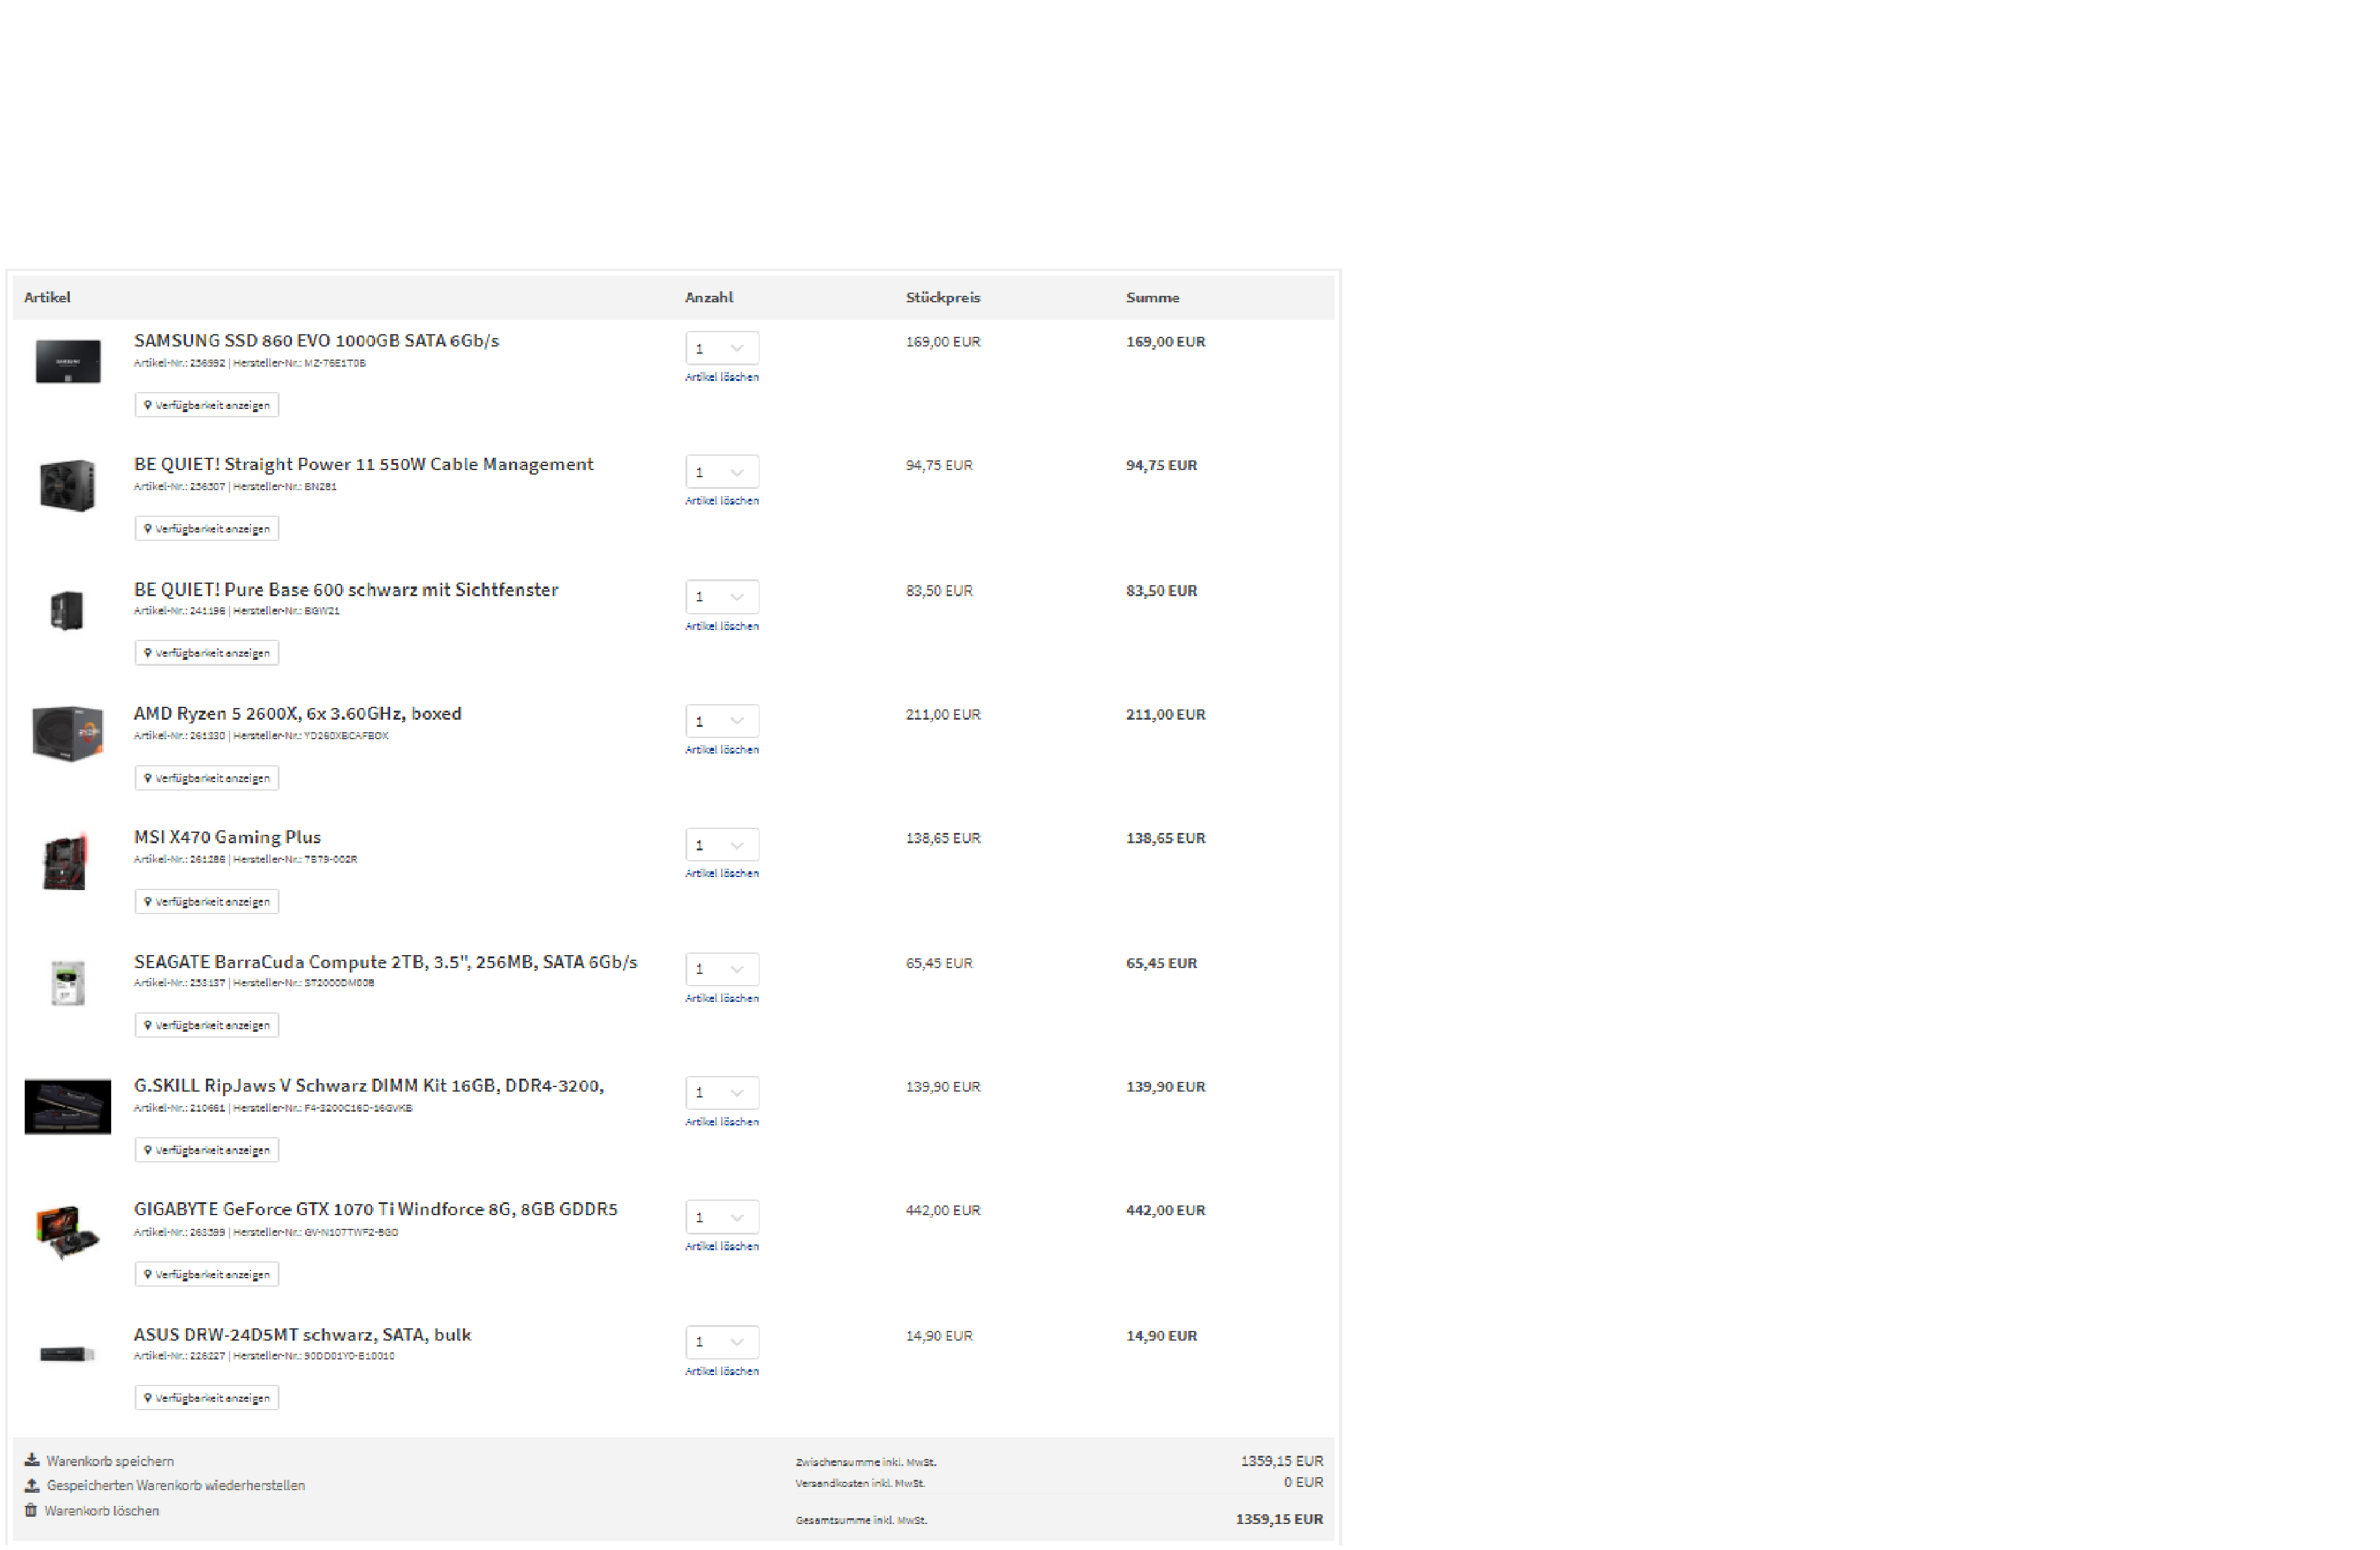Click the save cart download icon

pos(32,1460)
